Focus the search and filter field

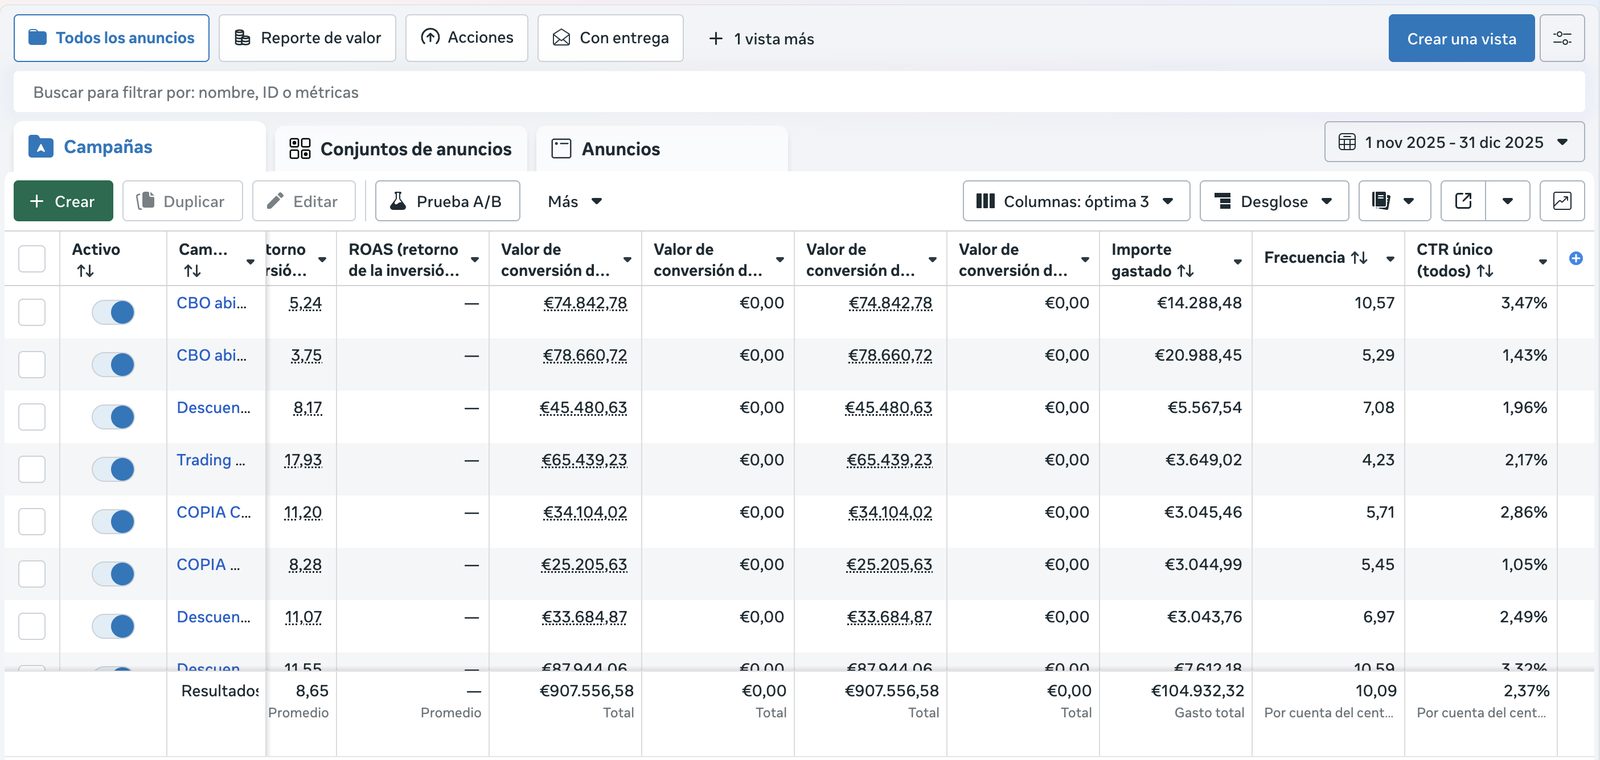(x=799, y=92)
